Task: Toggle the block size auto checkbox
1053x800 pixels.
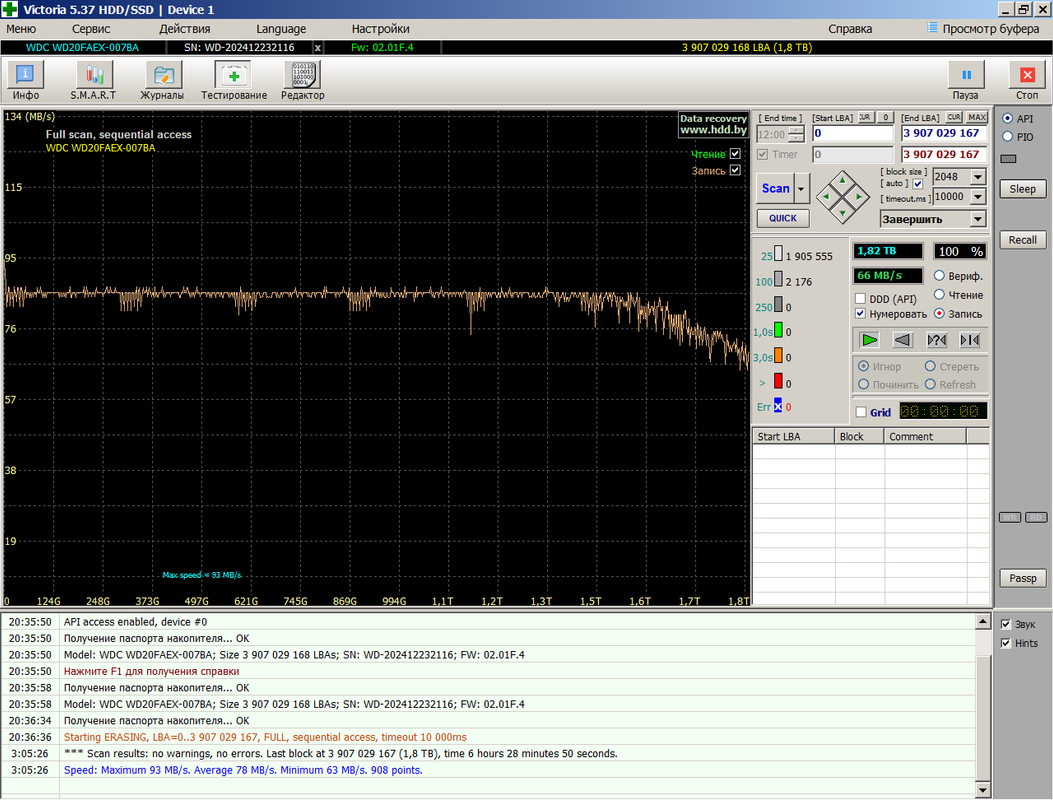Action: pos(918,183)
